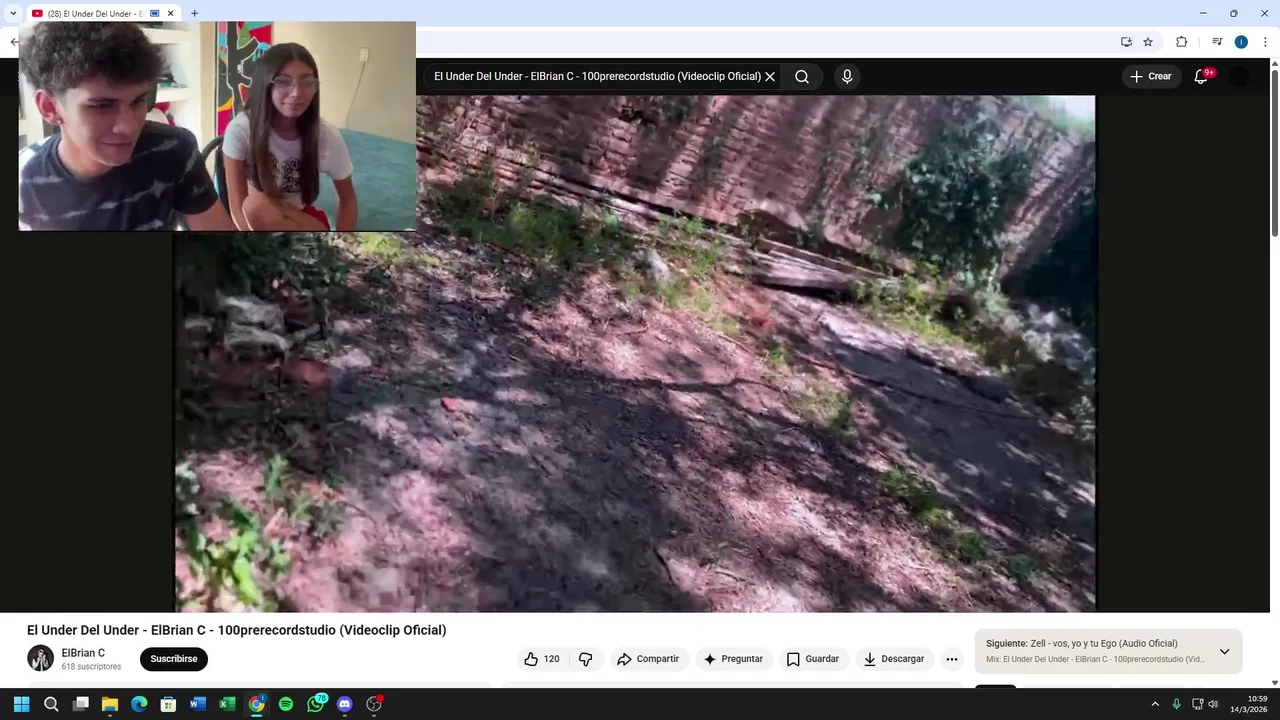The height and width of the screenshot is (720, 1280).
Task: Switch to Chrome on the taskbar
Action: 257,704
